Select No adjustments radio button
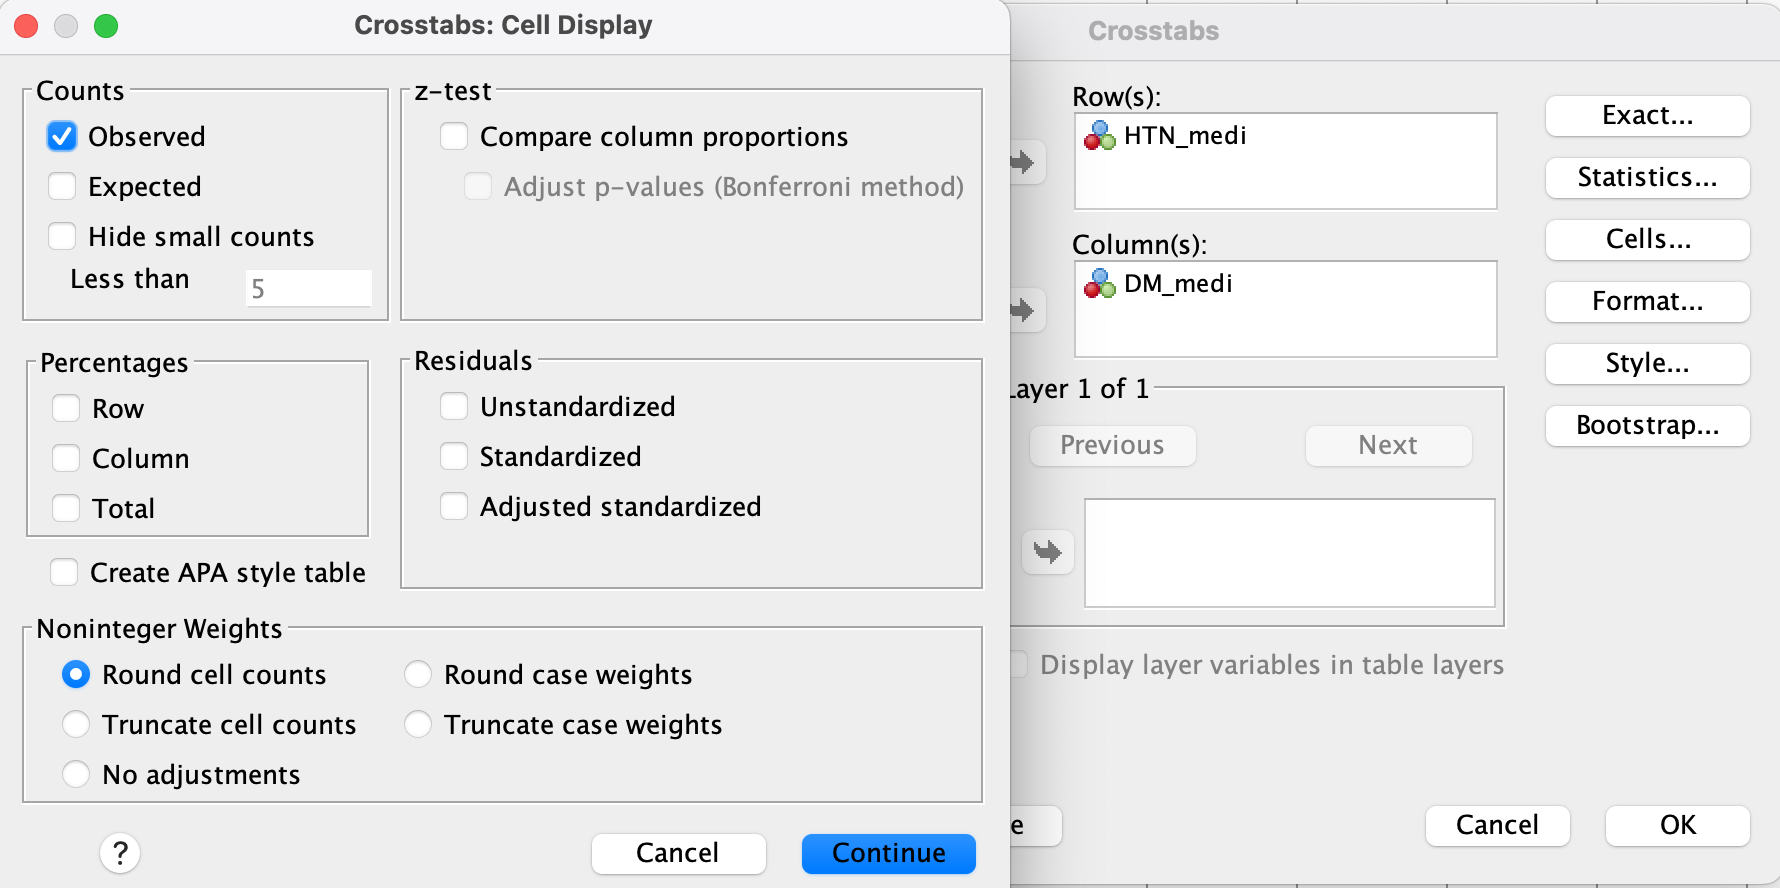 [x=76, y=774]
